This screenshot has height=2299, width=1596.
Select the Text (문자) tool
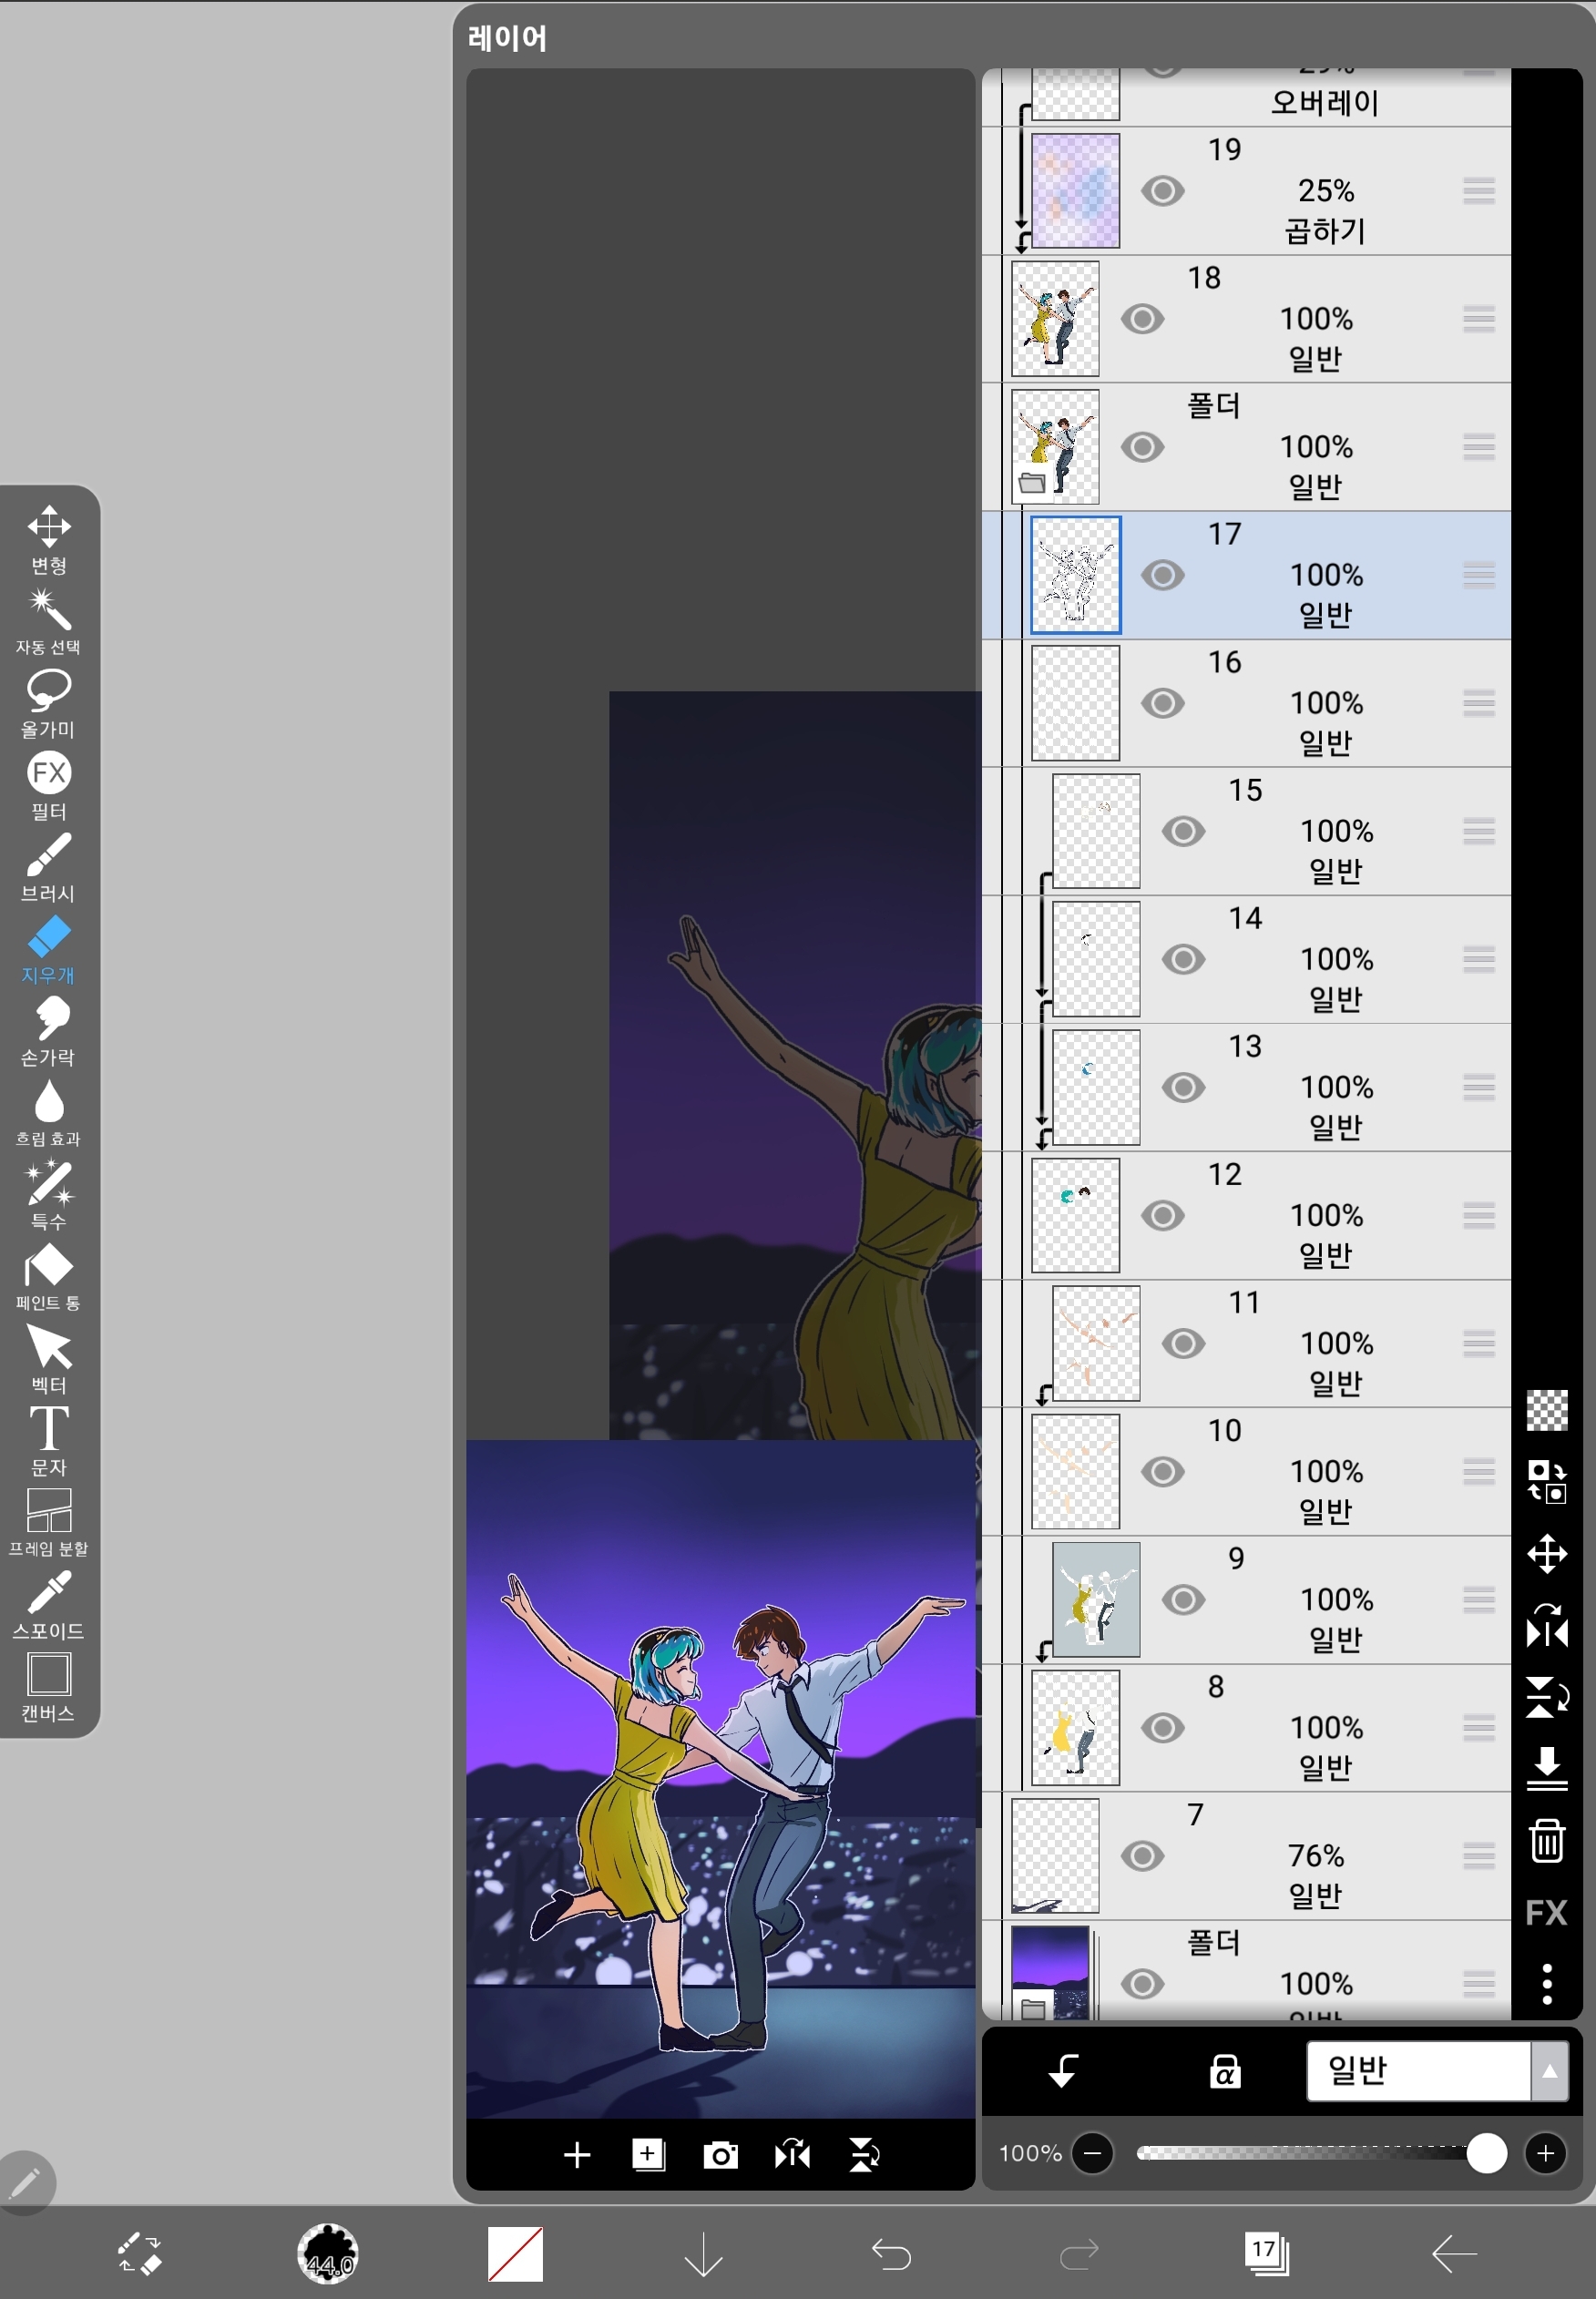click(x=48, y=1442)
